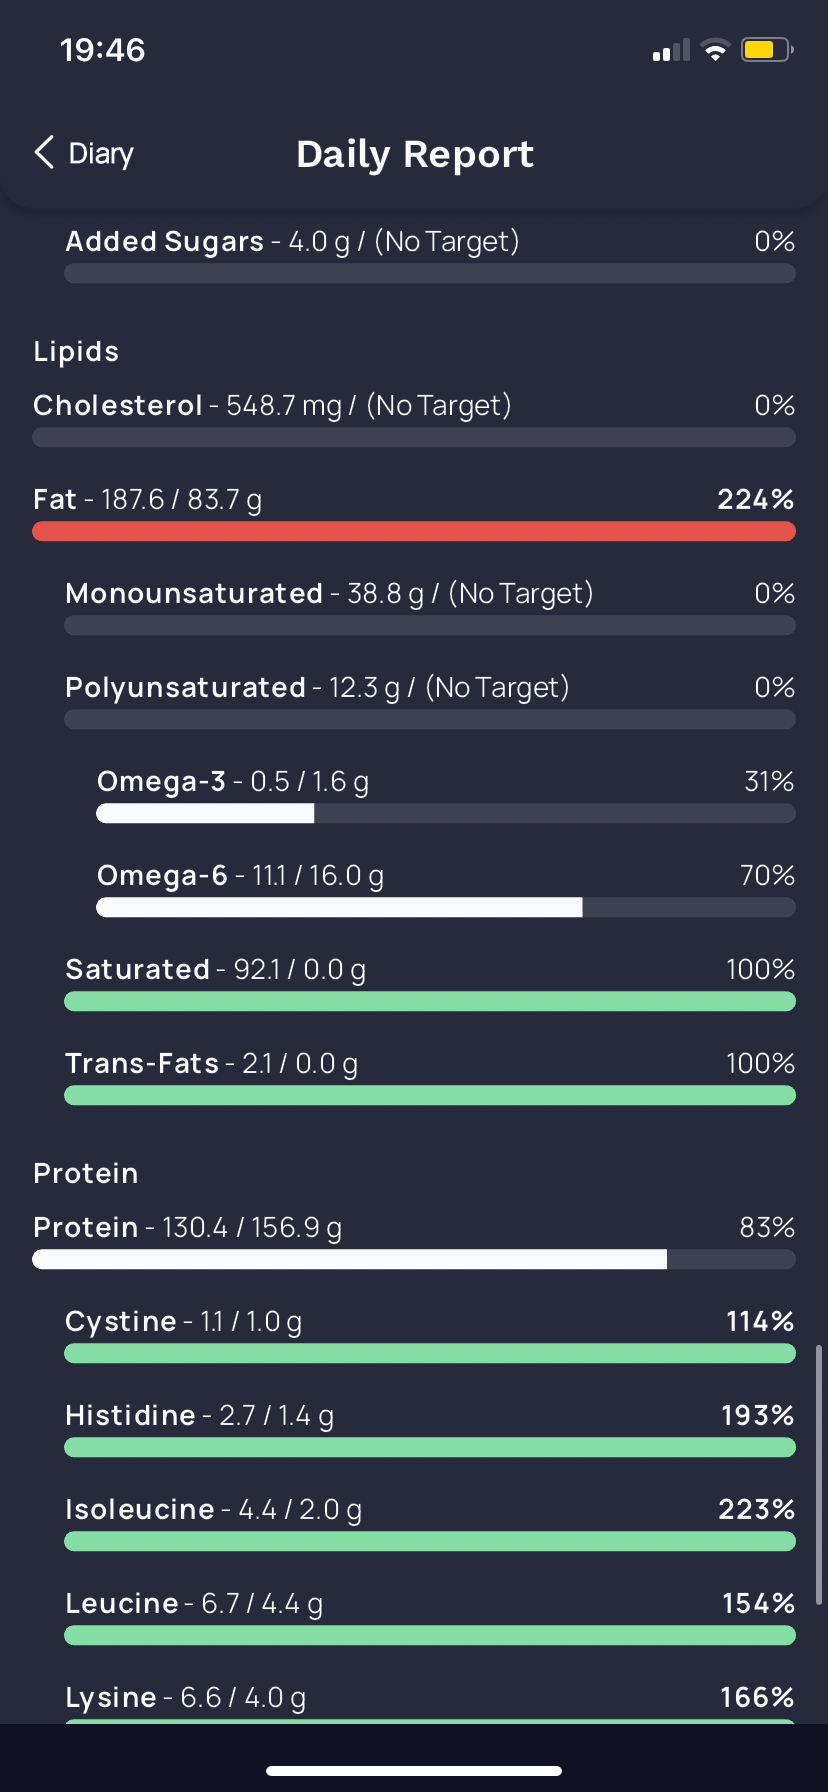Select the Monounsaturated fat row
The height and width of the screenshot is (1792, 828).
point(329,594)
